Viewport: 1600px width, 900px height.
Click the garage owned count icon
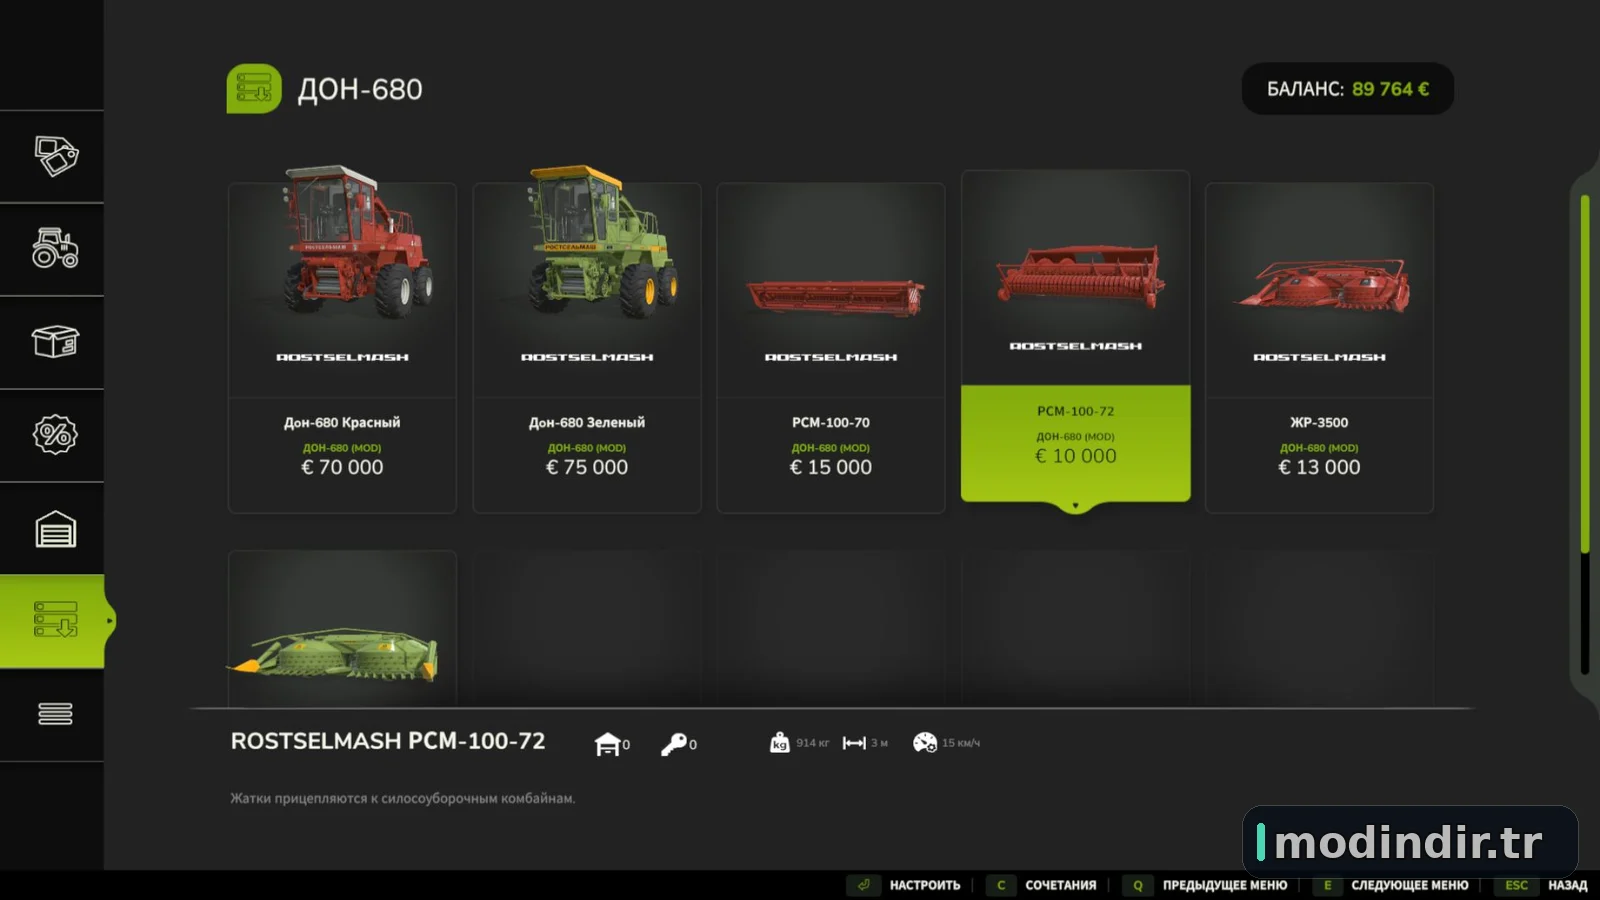[607, 744]
